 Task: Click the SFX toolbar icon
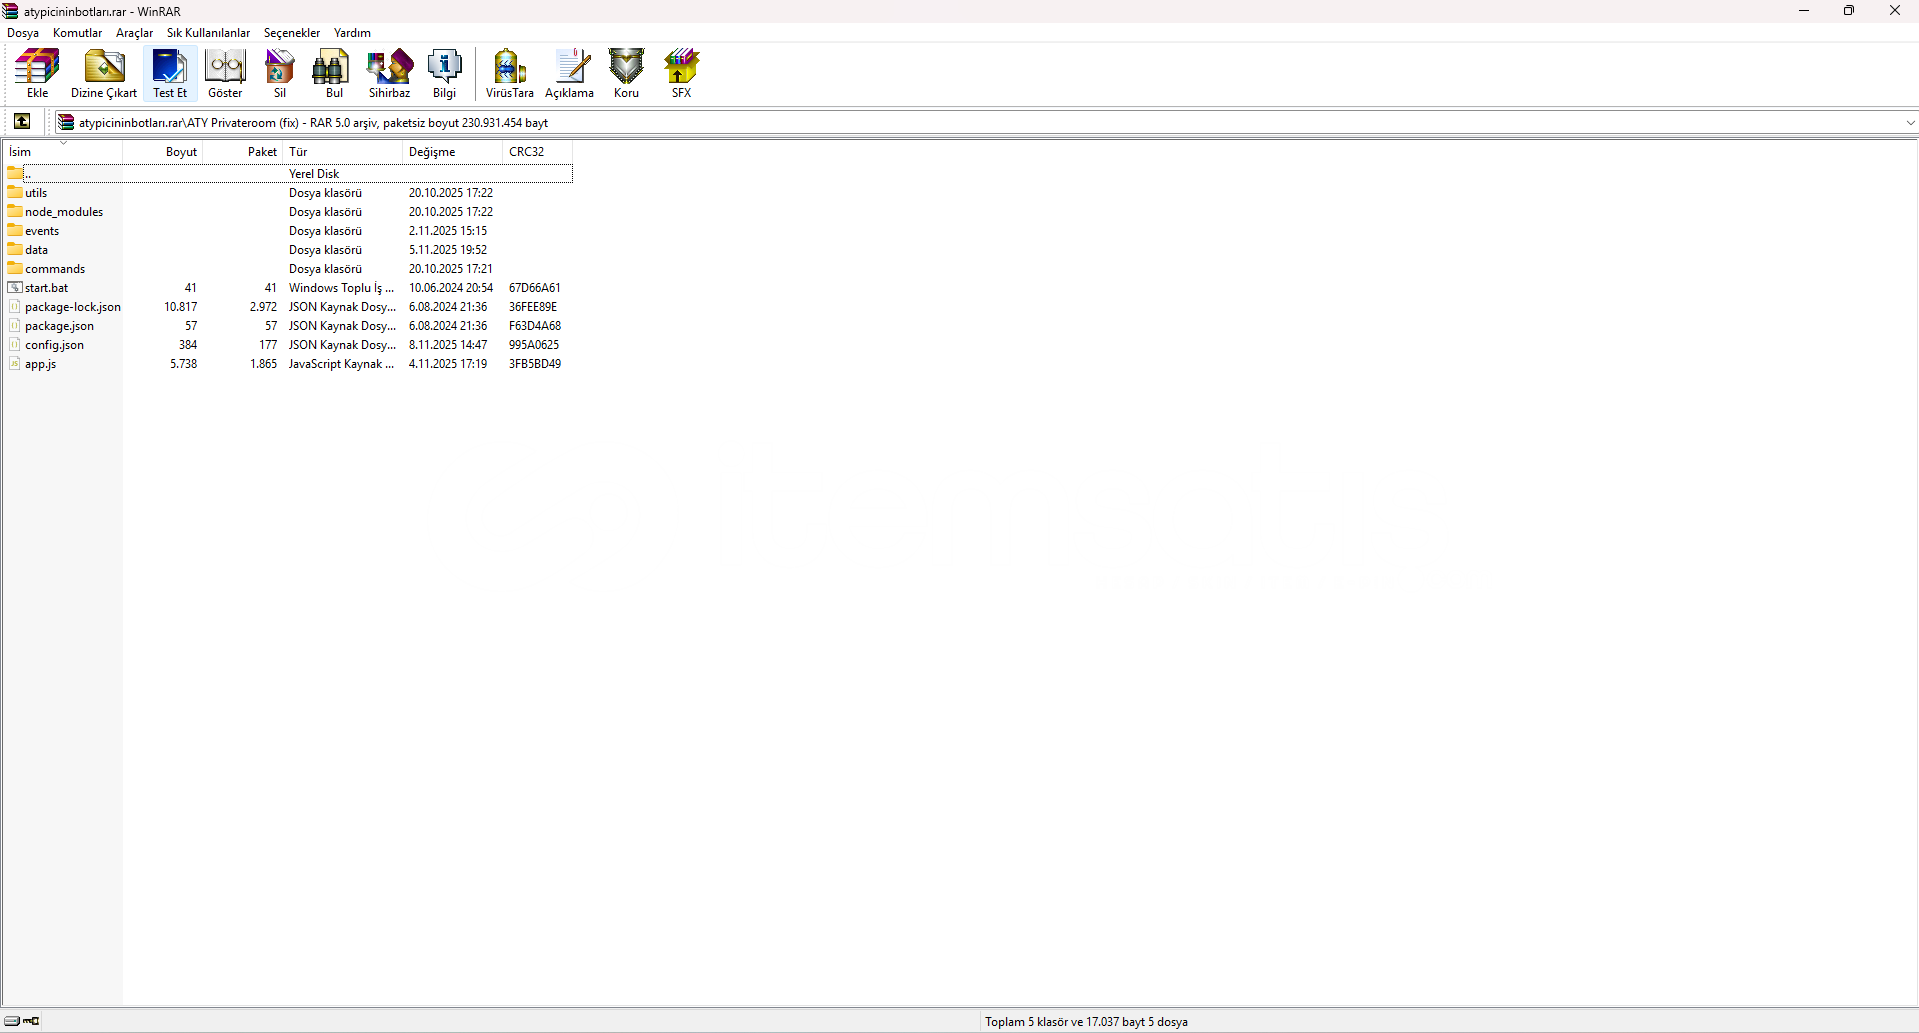click(681, 73)
